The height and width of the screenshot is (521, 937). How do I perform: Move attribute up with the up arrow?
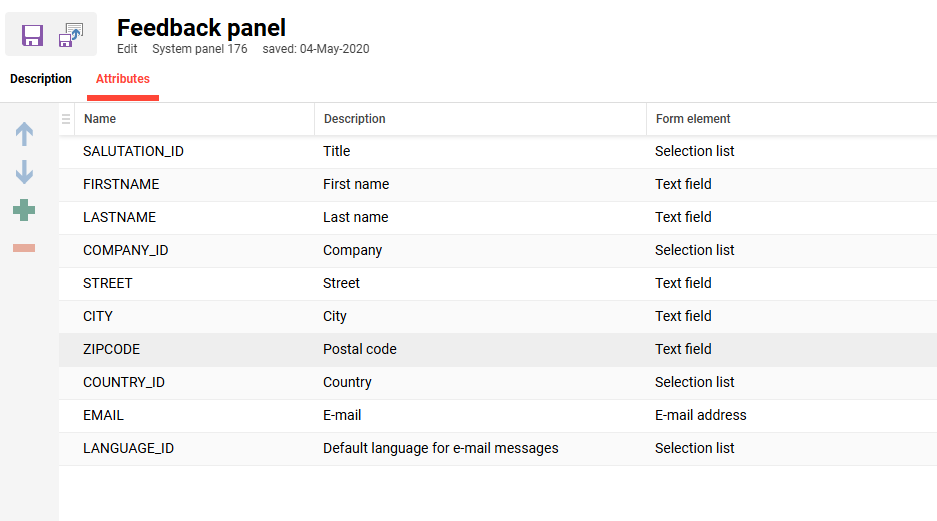pyautogui.click(x=24, y=135)
